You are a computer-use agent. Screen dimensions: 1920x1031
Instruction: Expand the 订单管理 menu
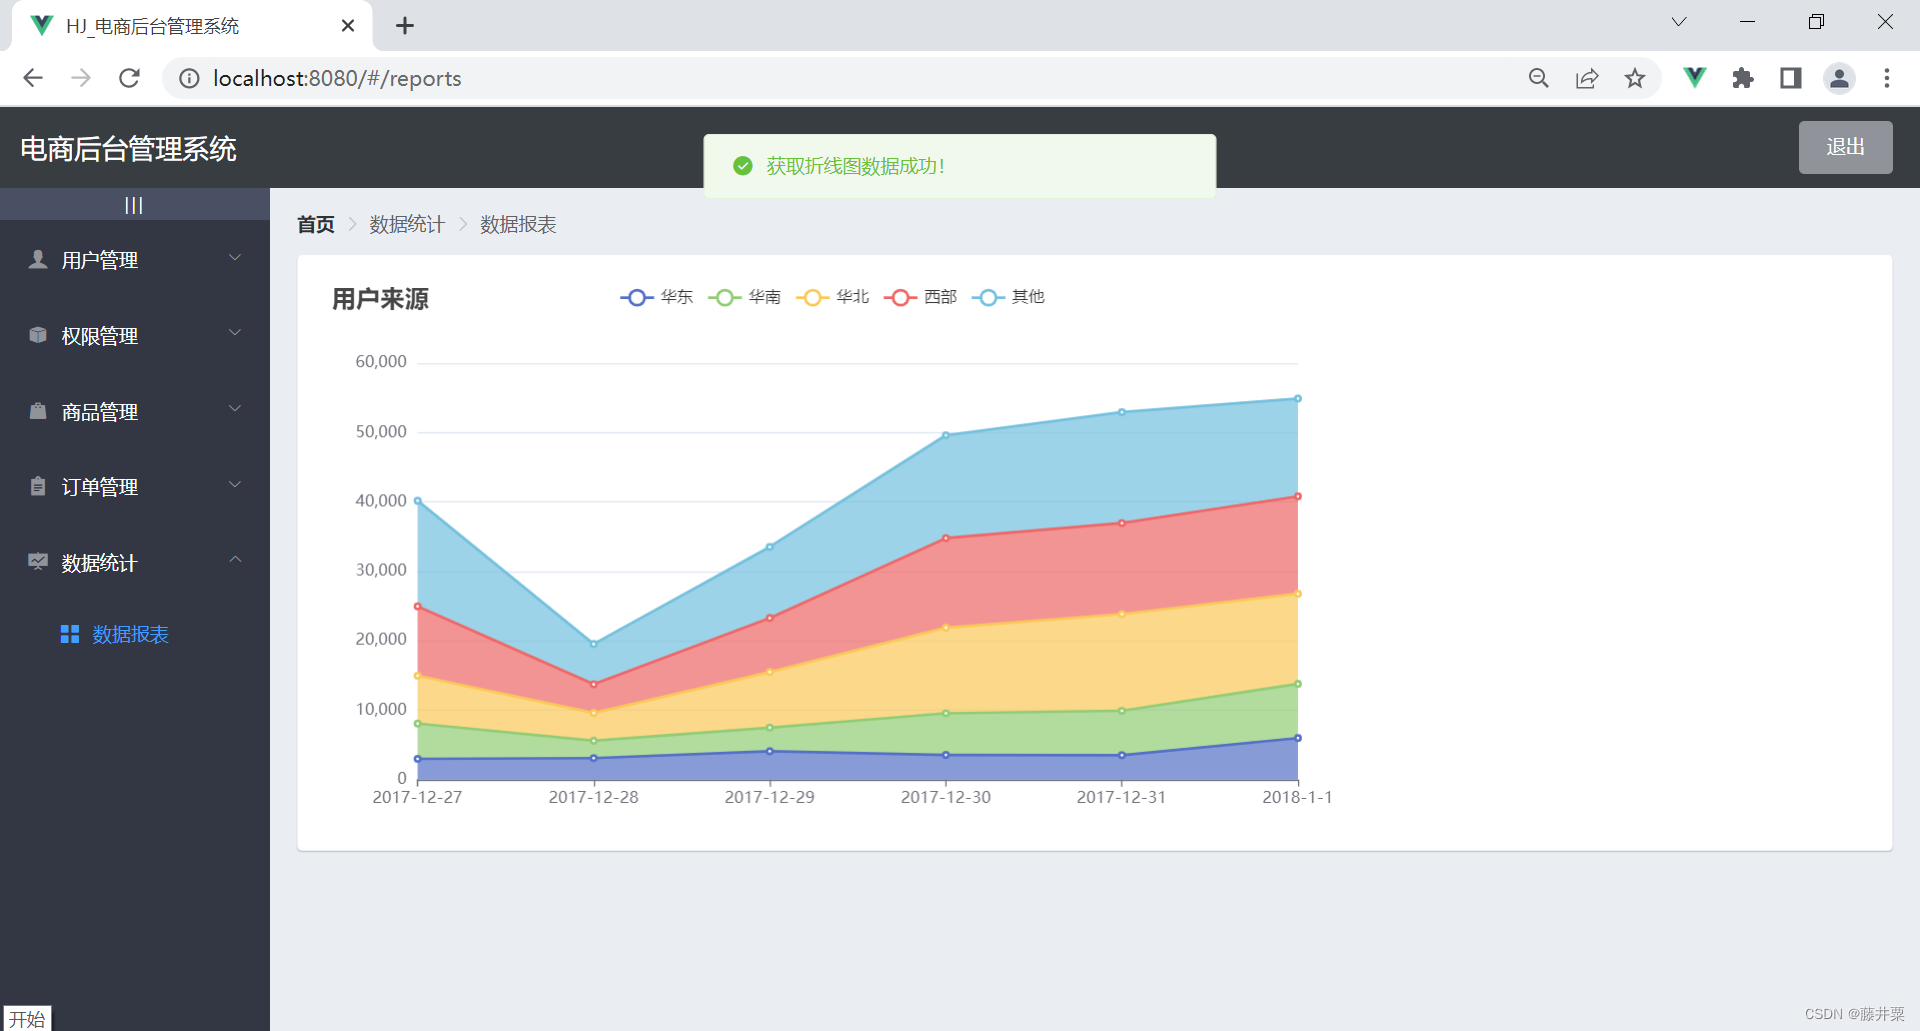point(134,487)
